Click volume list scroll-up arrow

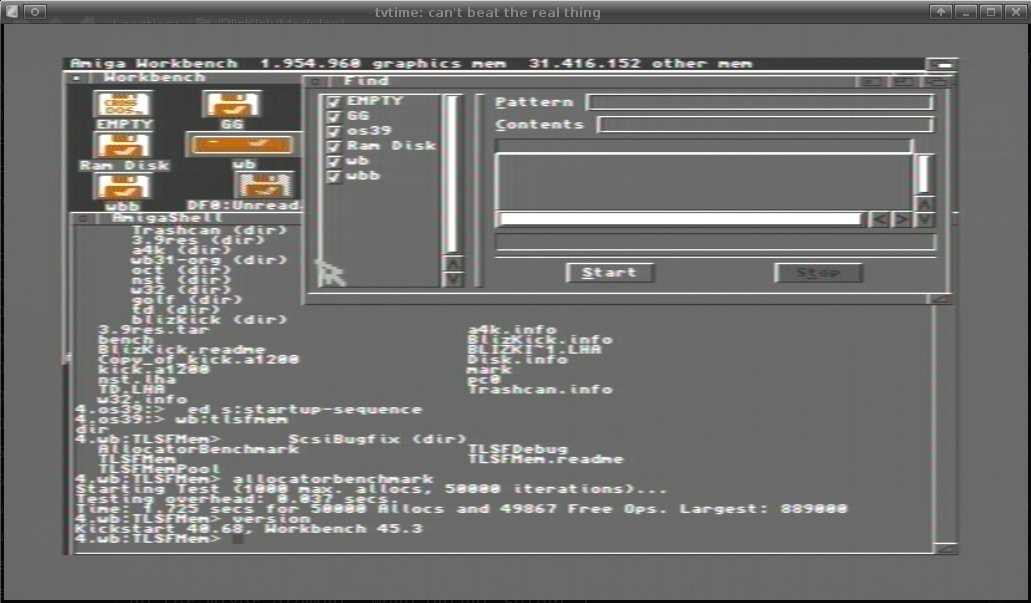(x=452, y=263)
